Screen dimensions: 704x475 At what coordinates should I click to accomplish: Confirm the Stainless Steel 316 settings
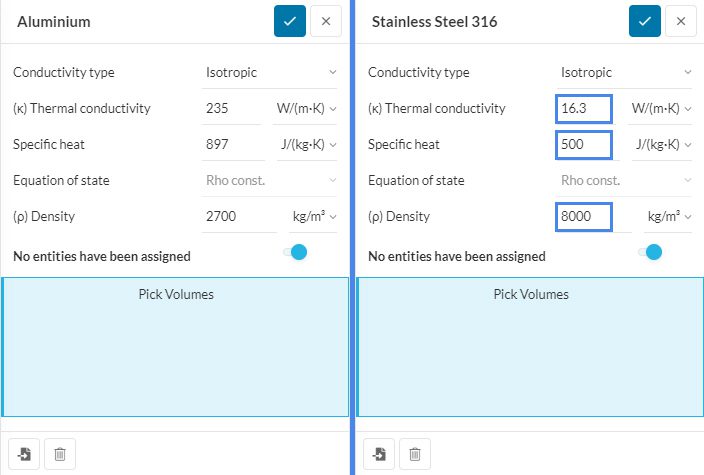tap(645, 21)
